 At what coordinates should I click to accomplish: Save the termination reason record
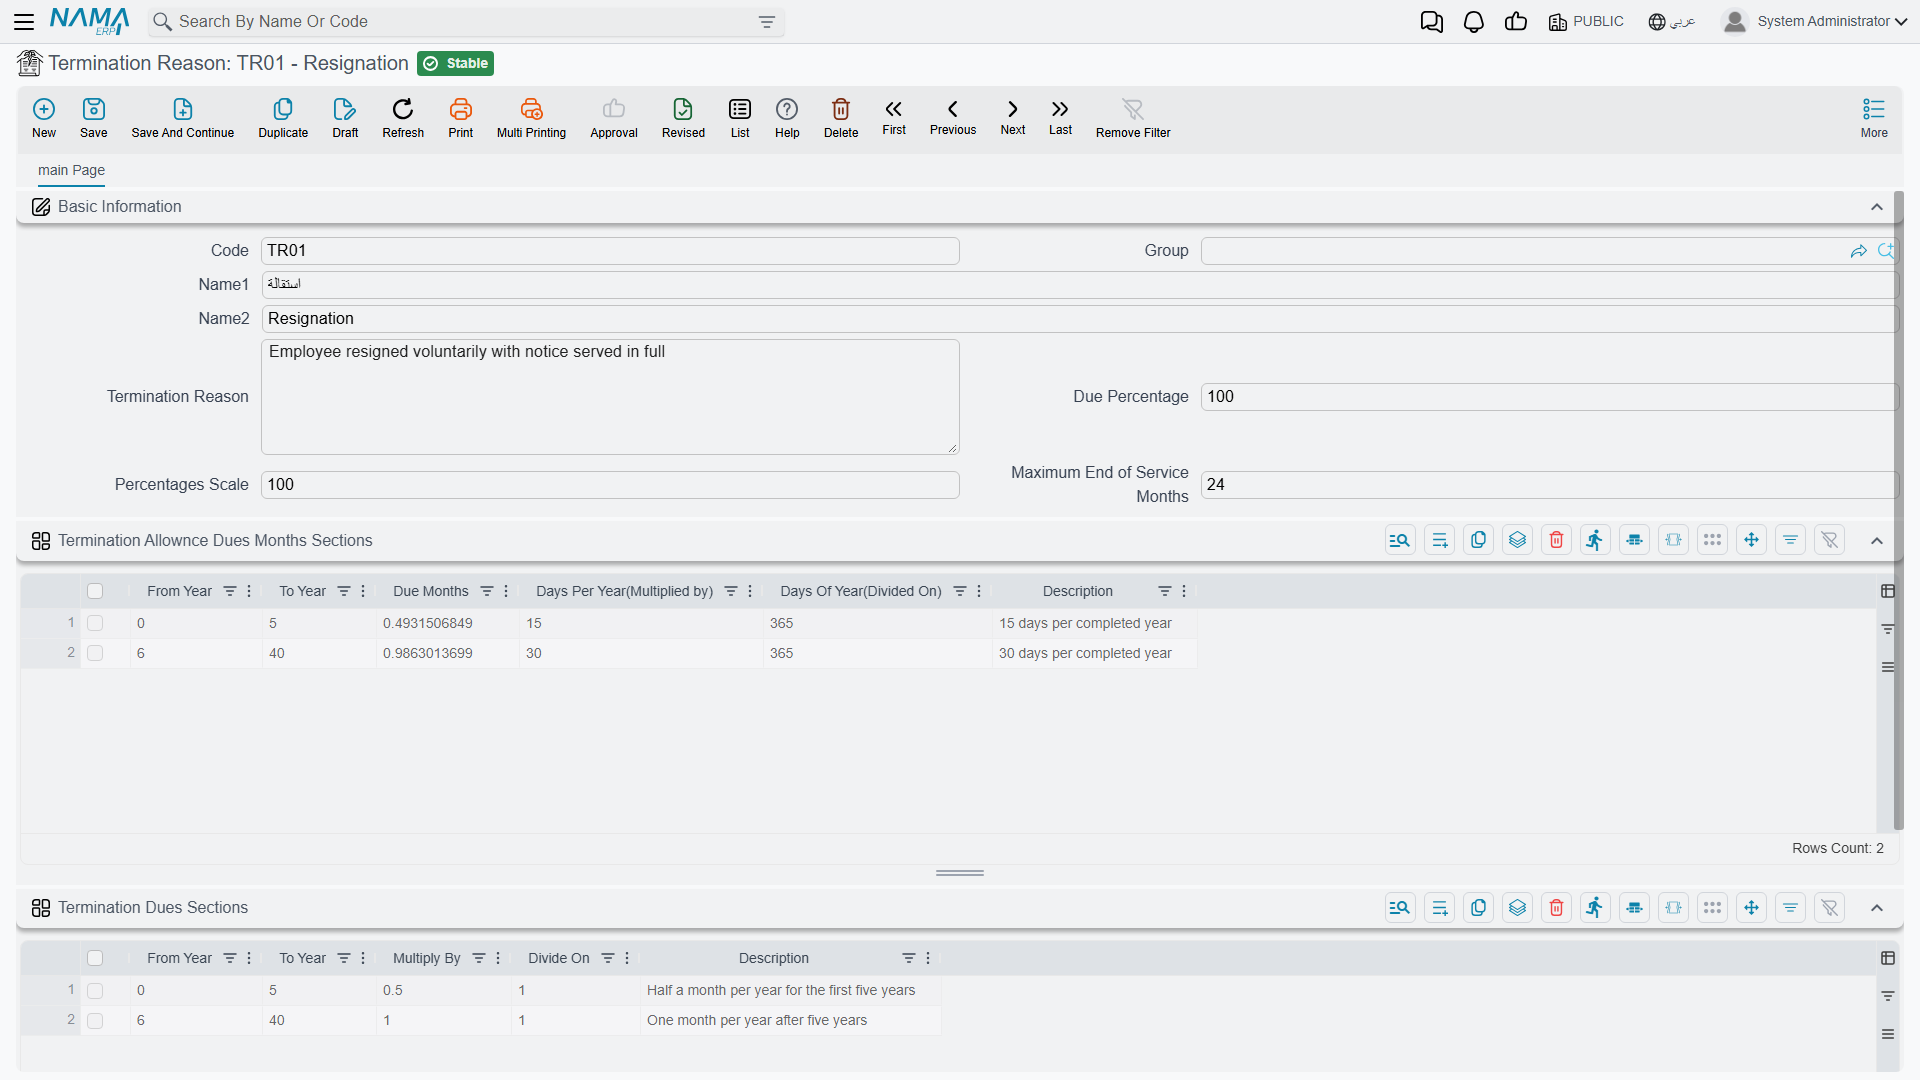tap(94, 118)
